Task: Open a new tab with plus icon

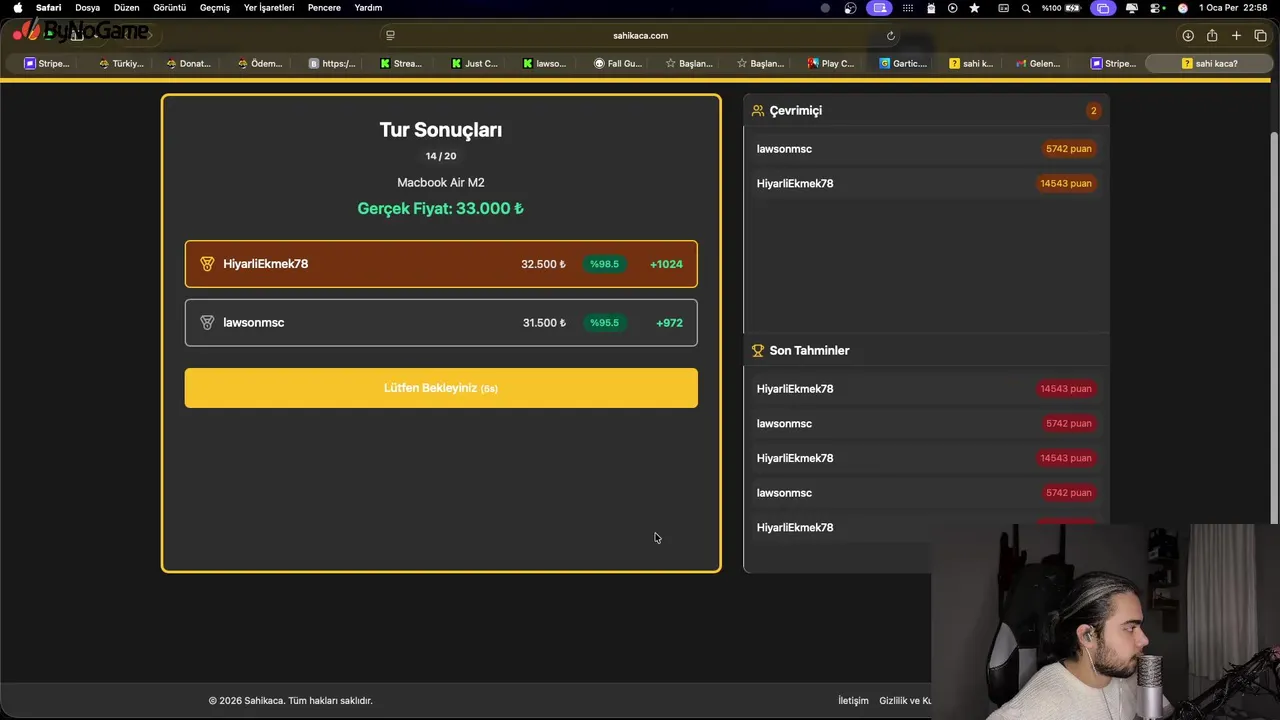Action: pyautogui.click(x=1236, y=35)
